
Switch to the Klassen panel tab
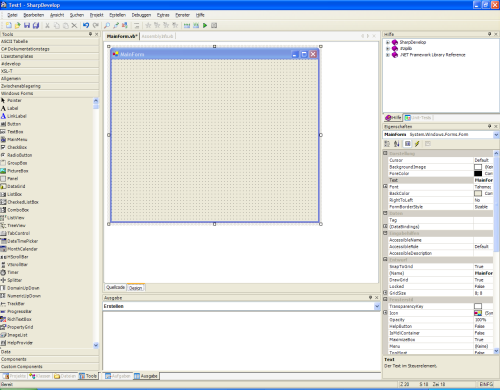[x=40, y=376]
